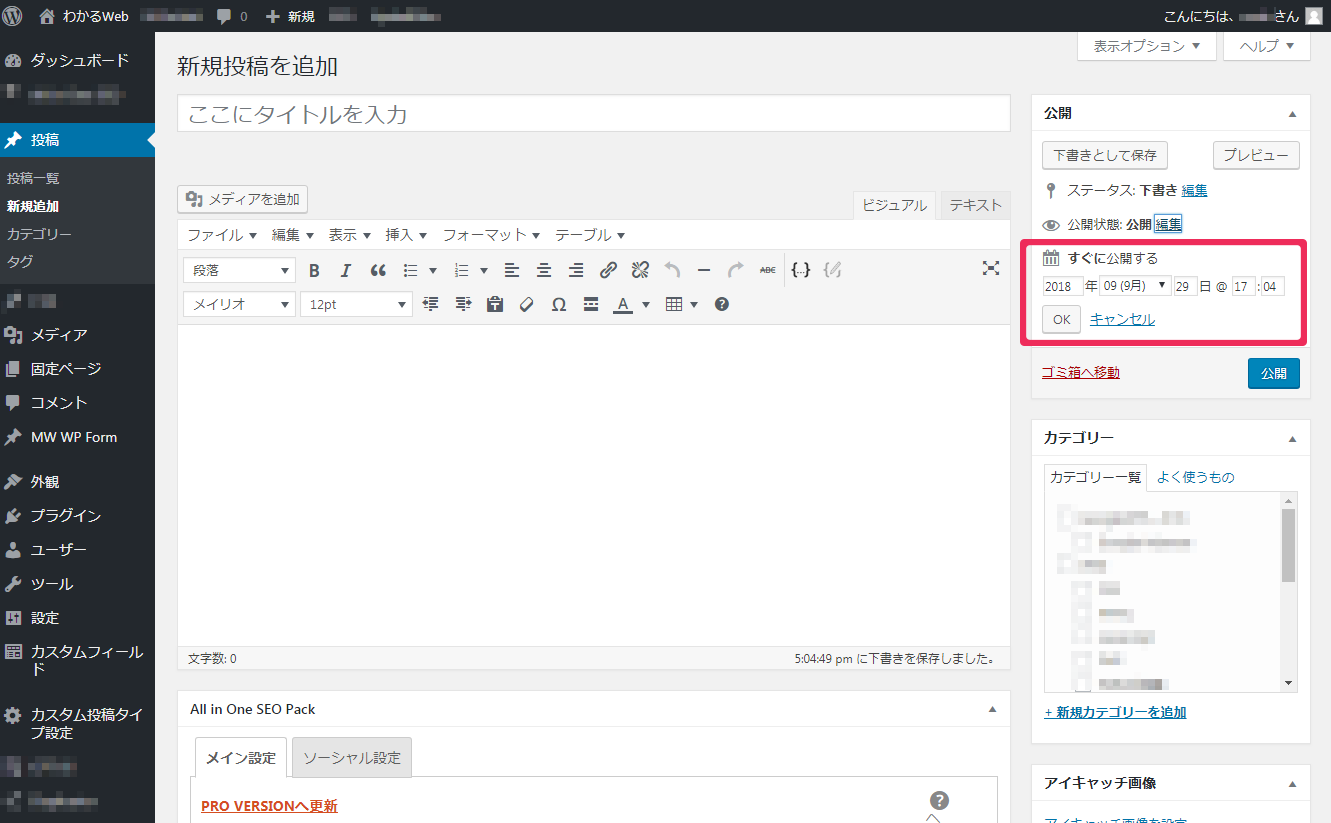Image resolution: width=1331 pixels, height=823 pixels.
Task: Collapse the All in One SEO Pack panel
Action: click(x=992, y=709)
